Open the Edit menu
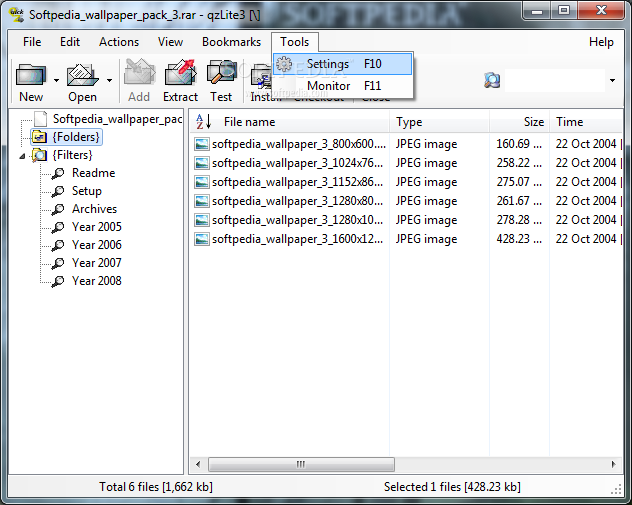 pos(70,42)
